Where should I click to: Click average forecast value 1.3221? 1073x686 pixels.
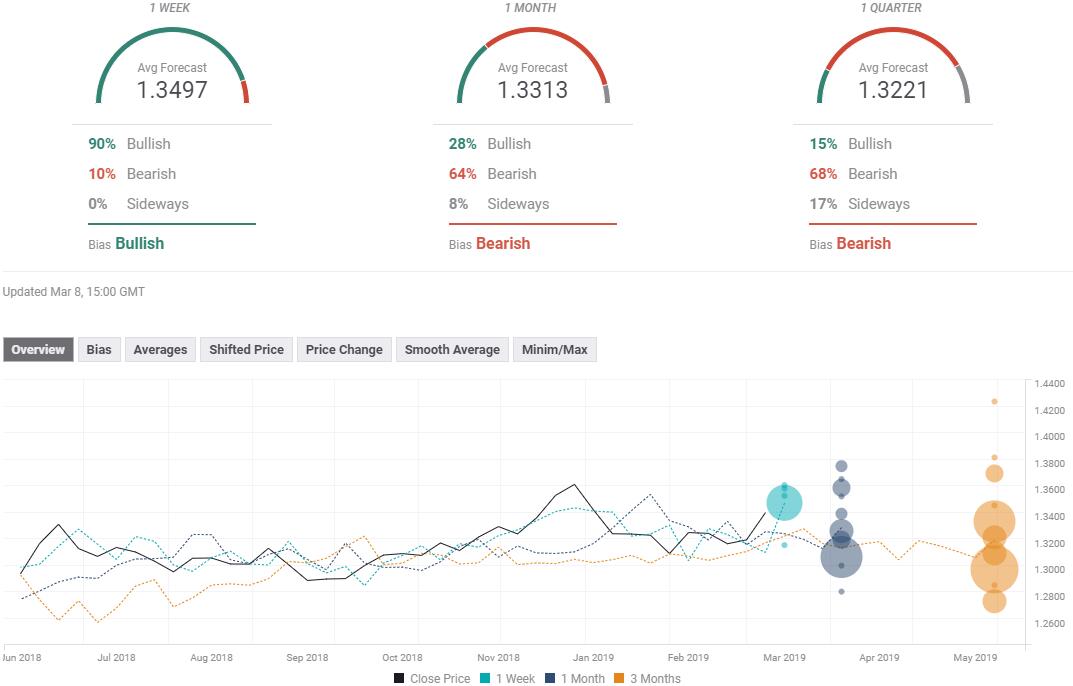pos(893,90)
